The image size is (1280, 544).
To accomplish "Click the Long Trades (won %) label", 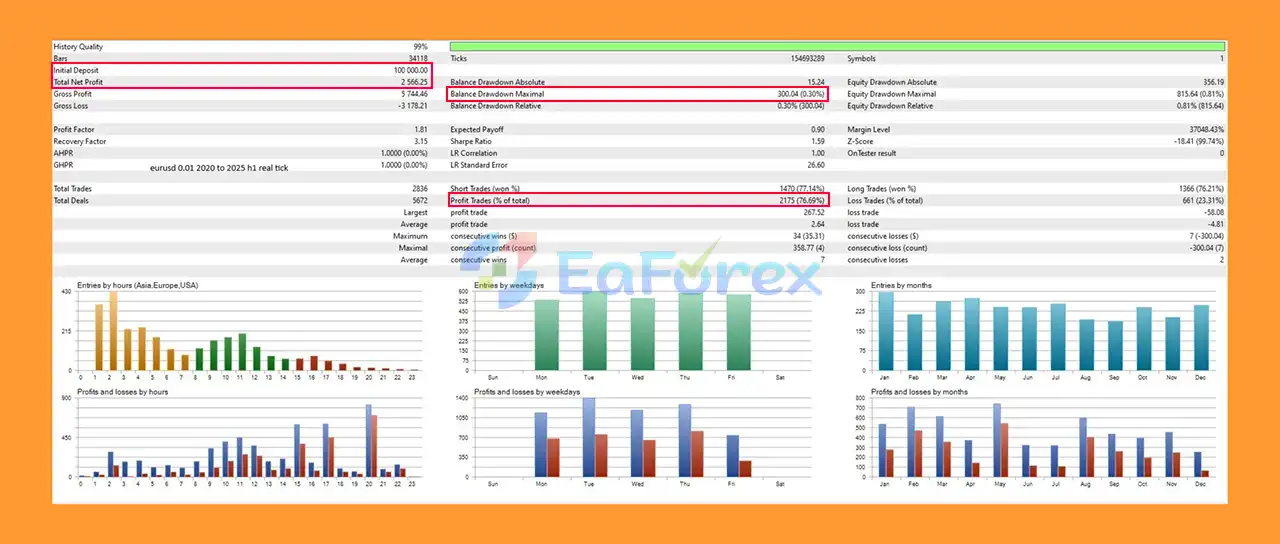I will [881, 189].
